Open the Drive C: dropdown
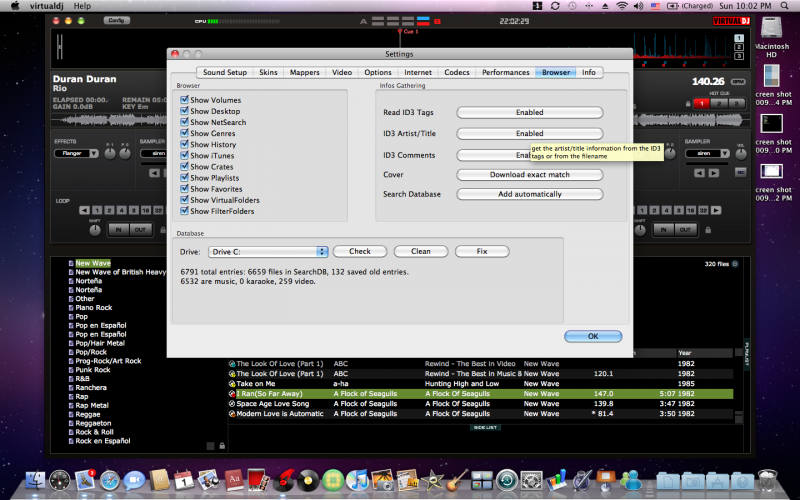 268,252
